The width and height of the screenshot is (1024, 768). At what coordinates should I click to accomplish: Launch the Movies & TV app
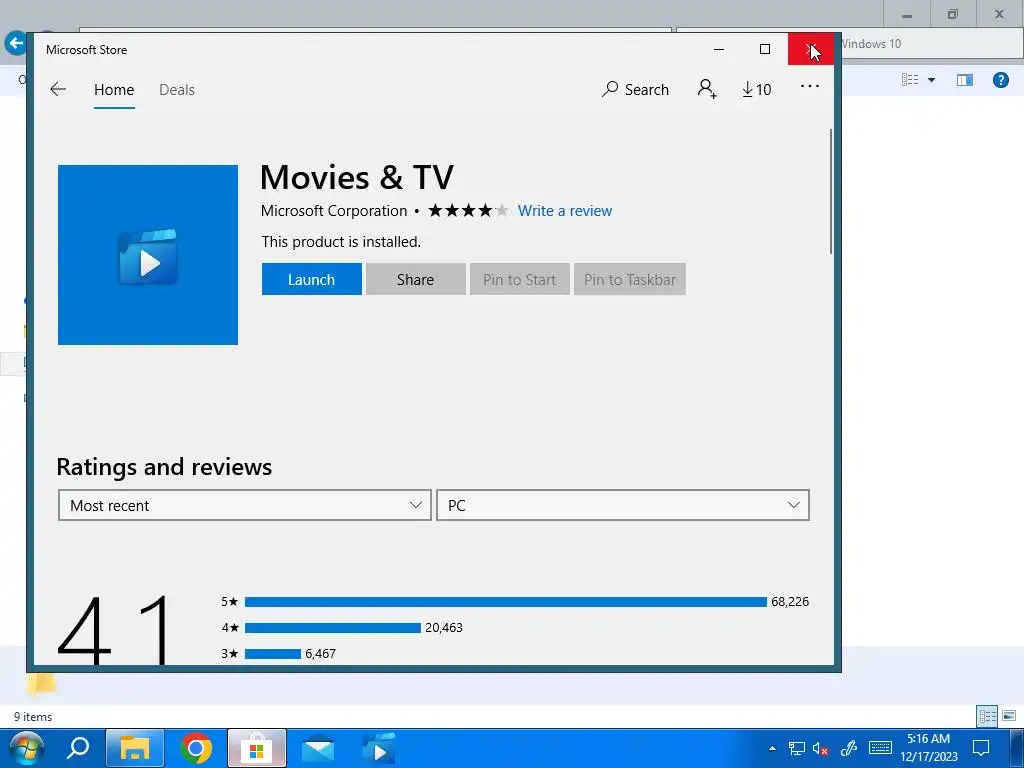point(312,279)
